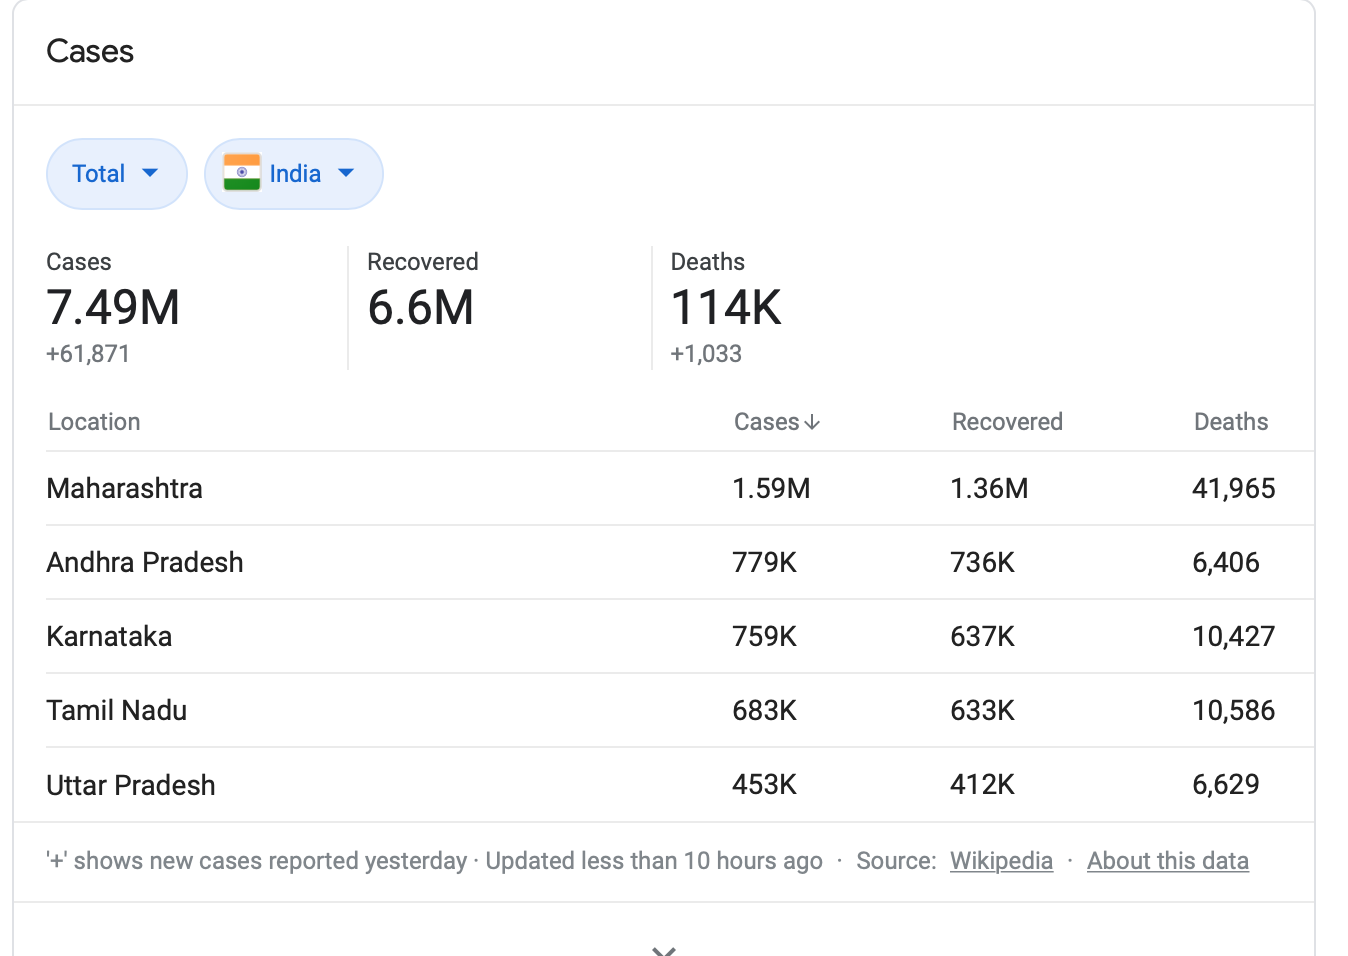Click the 6,629 deaths value
This screenshot has height=956, width=1348.
point(1226,785)
